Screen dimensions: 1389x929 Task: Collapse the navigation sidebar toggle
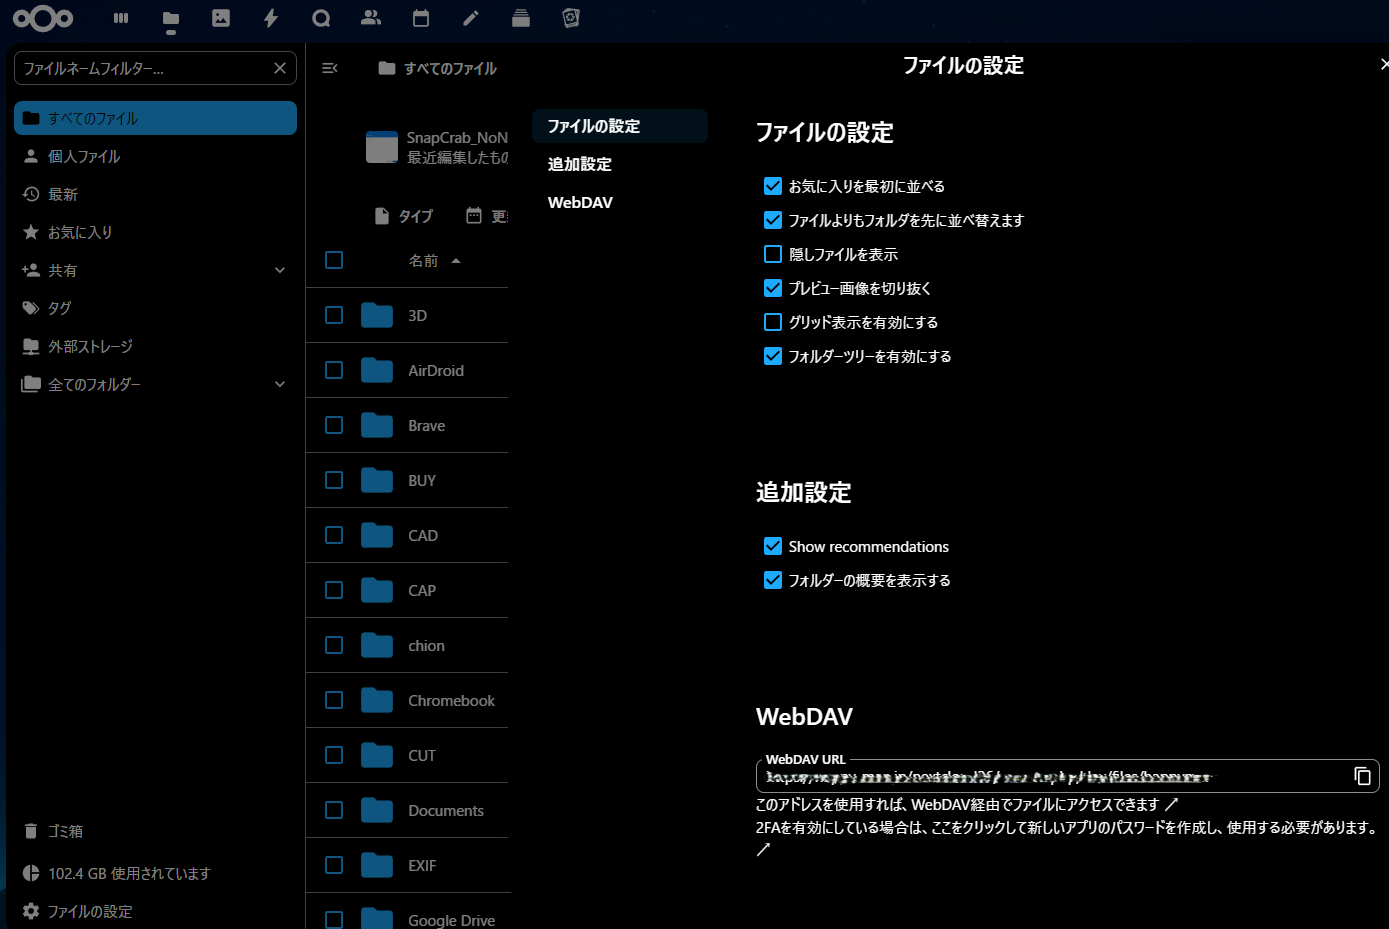[x=330, y=68]
